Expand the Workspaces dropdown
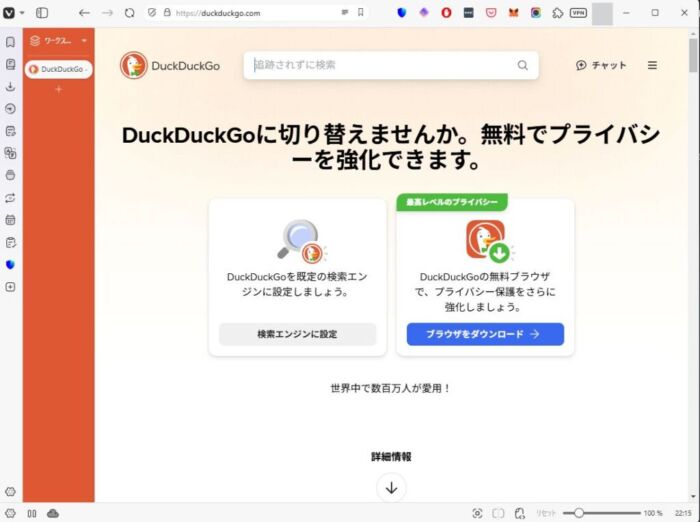The height and width of the screenshot is (522, 700). pos(58,41)
